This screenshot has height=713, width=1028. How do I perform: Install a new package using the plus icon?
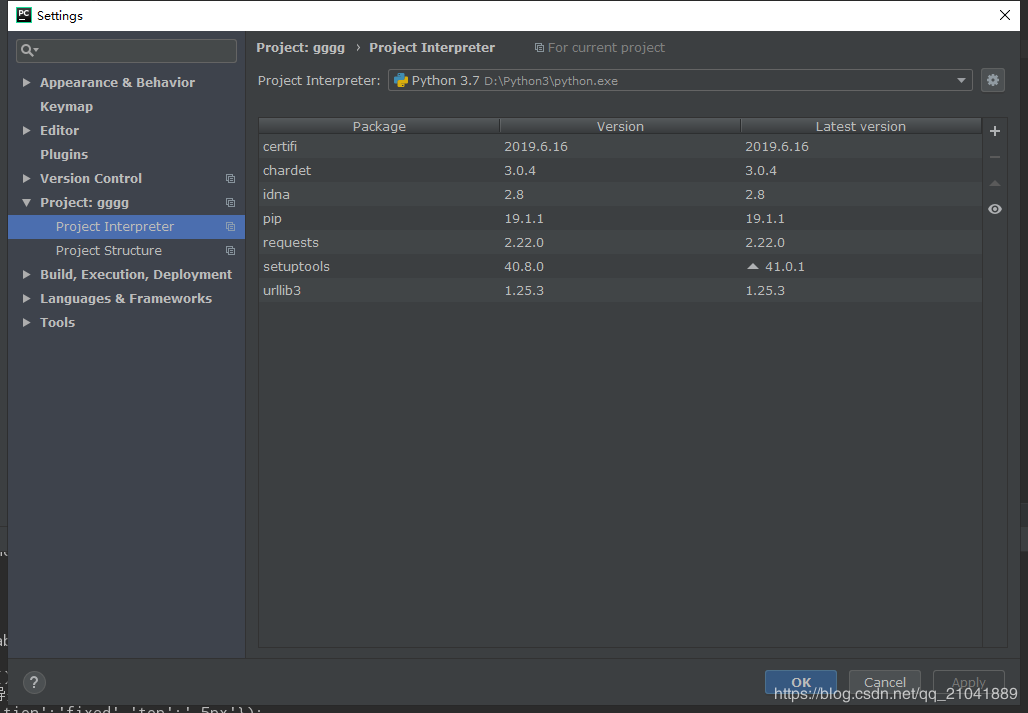click(x=994, y=131)
